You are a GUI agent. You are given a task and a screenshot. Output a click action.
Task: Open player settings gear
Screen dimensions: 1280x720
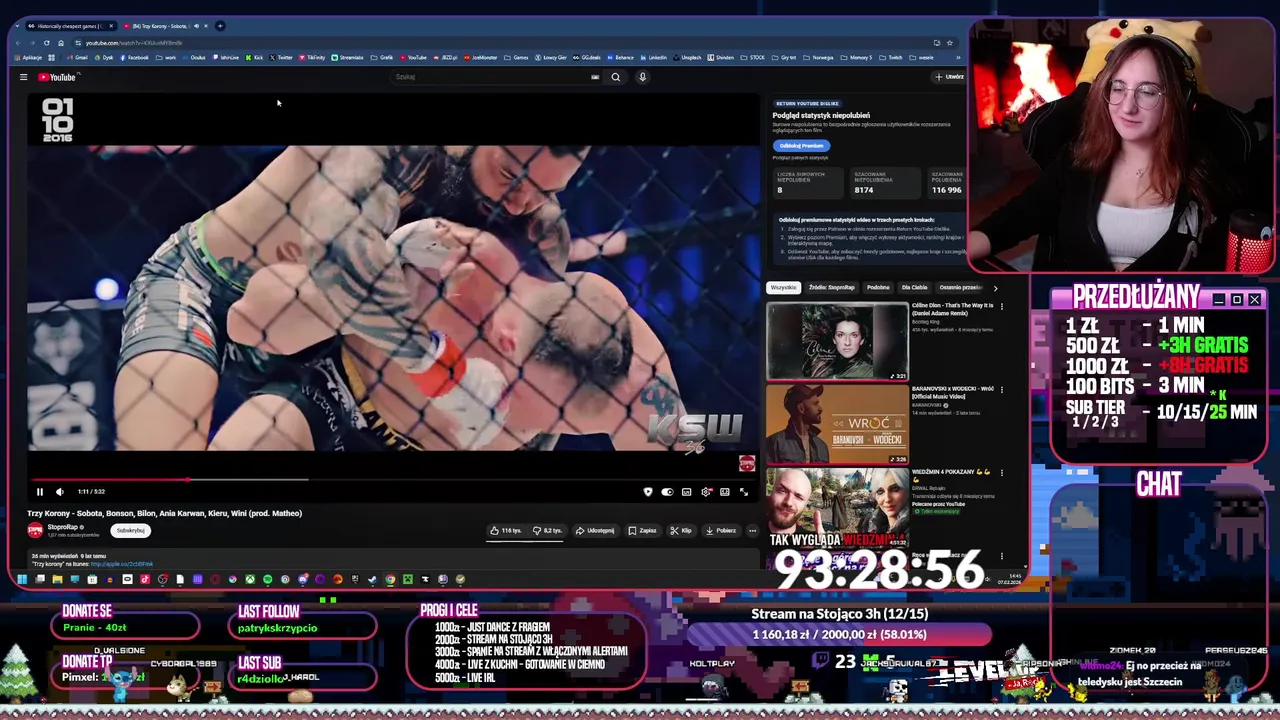[x=706, y=492]
